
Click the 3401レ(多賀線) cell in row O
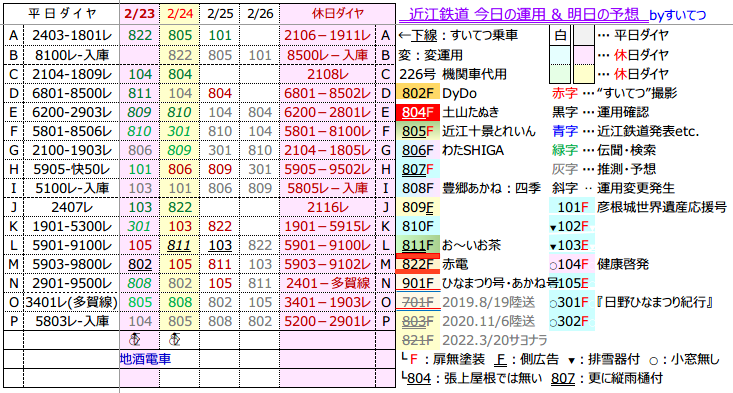[x=72, y=302]
